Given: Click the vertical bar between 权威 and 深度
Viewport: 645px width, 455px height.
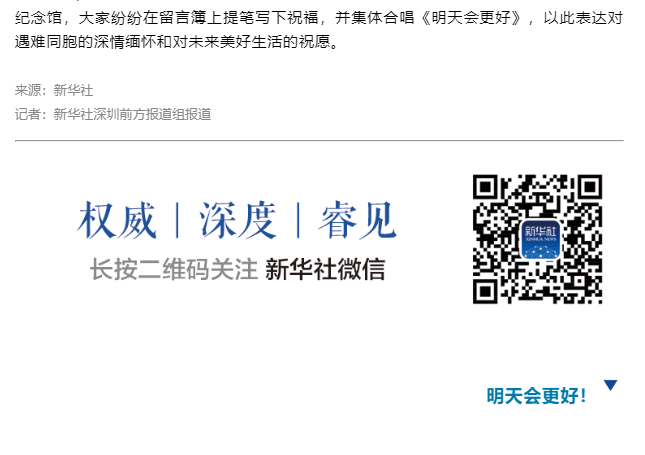Looking at the screenshot, I should [177, 220].
